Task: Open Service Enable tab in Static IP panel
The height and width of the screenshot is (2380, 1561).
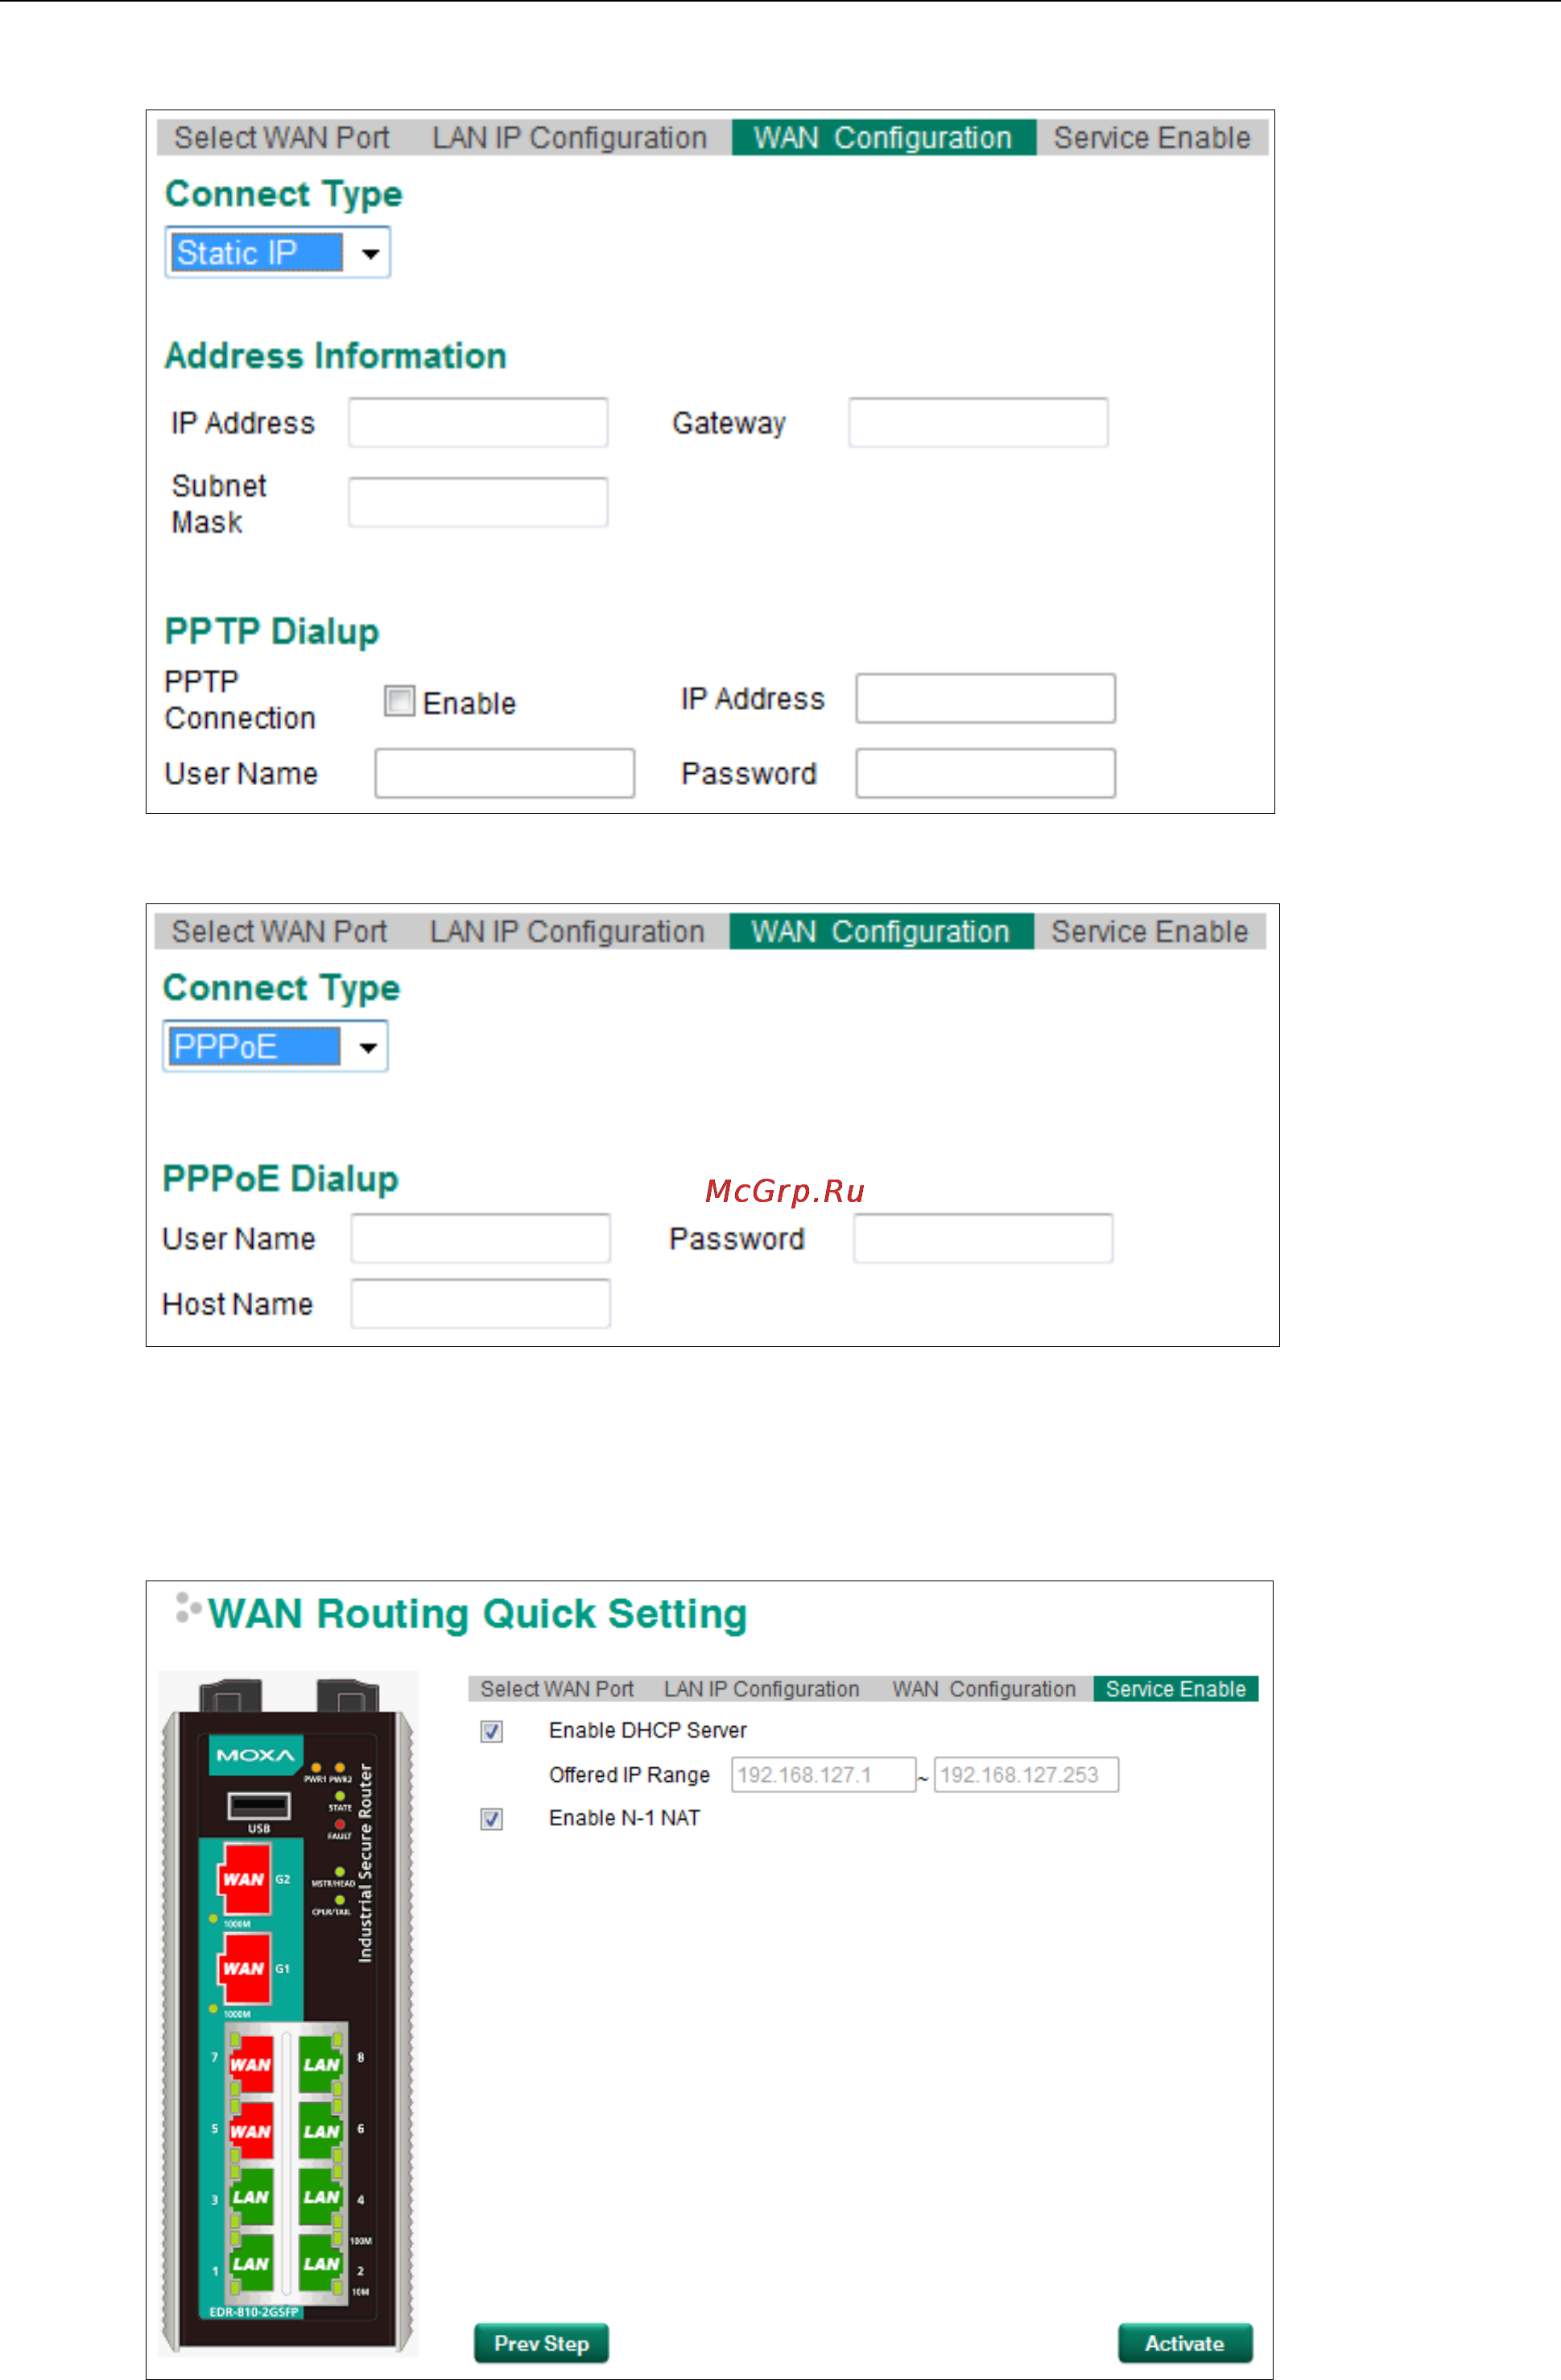Action: 1152,138
